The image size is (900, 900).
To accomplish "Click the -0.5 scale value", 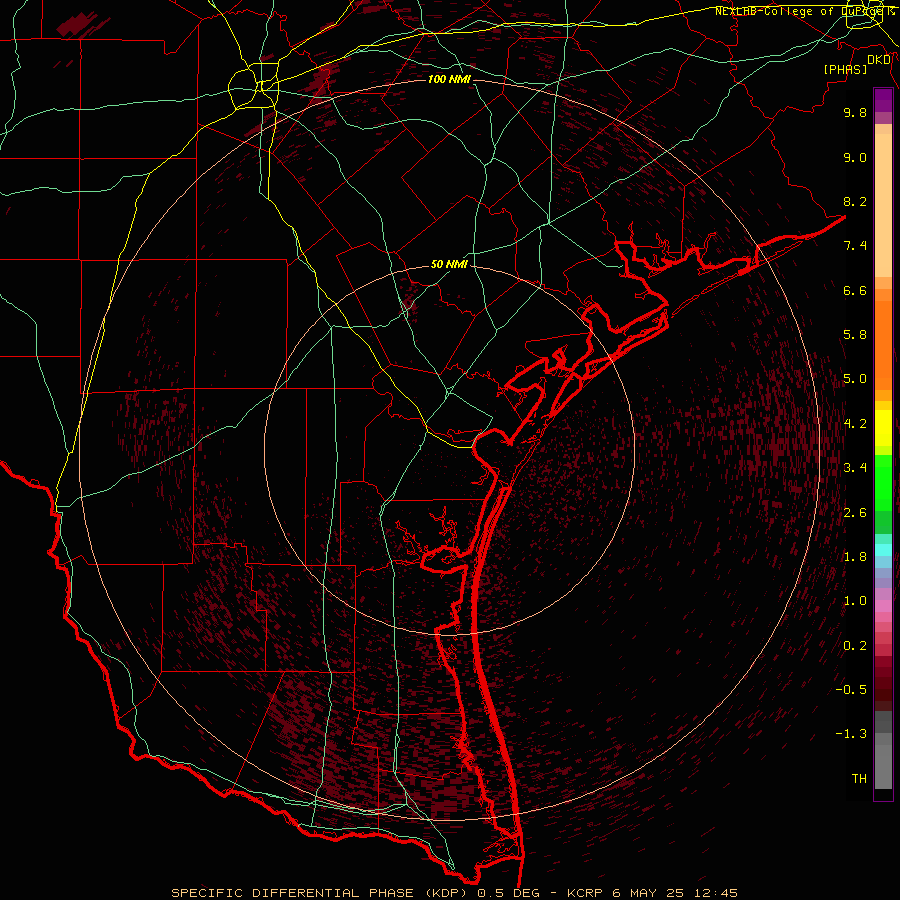I will pos(851,690).
